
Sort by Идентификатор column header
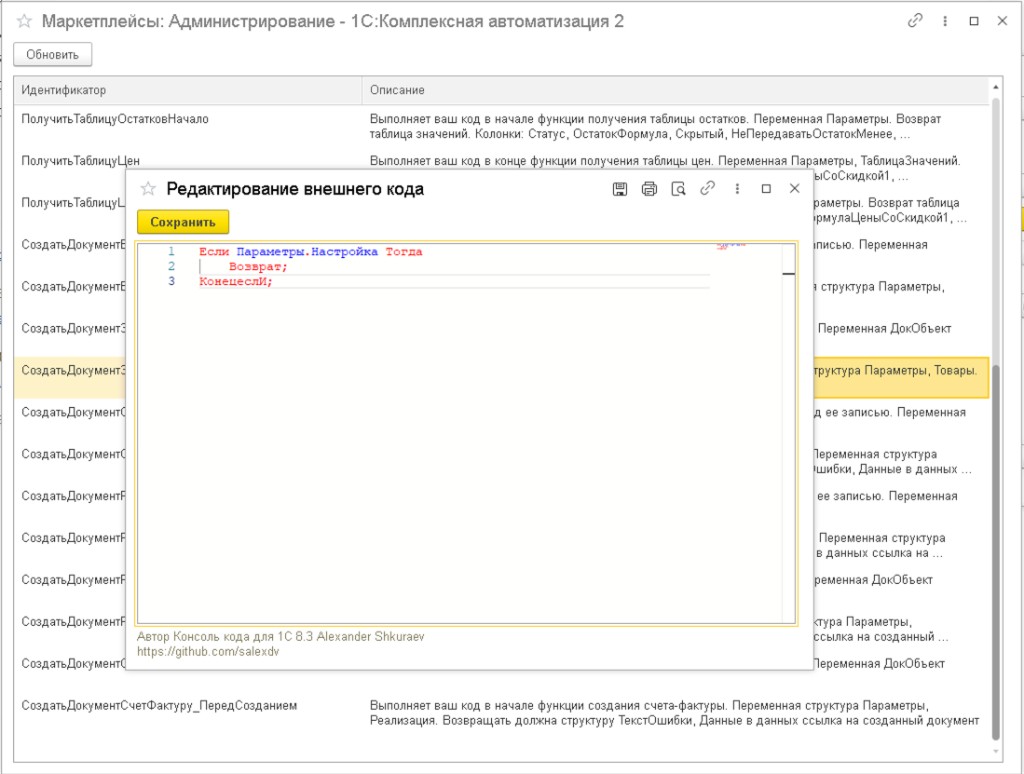coord(188,90)
